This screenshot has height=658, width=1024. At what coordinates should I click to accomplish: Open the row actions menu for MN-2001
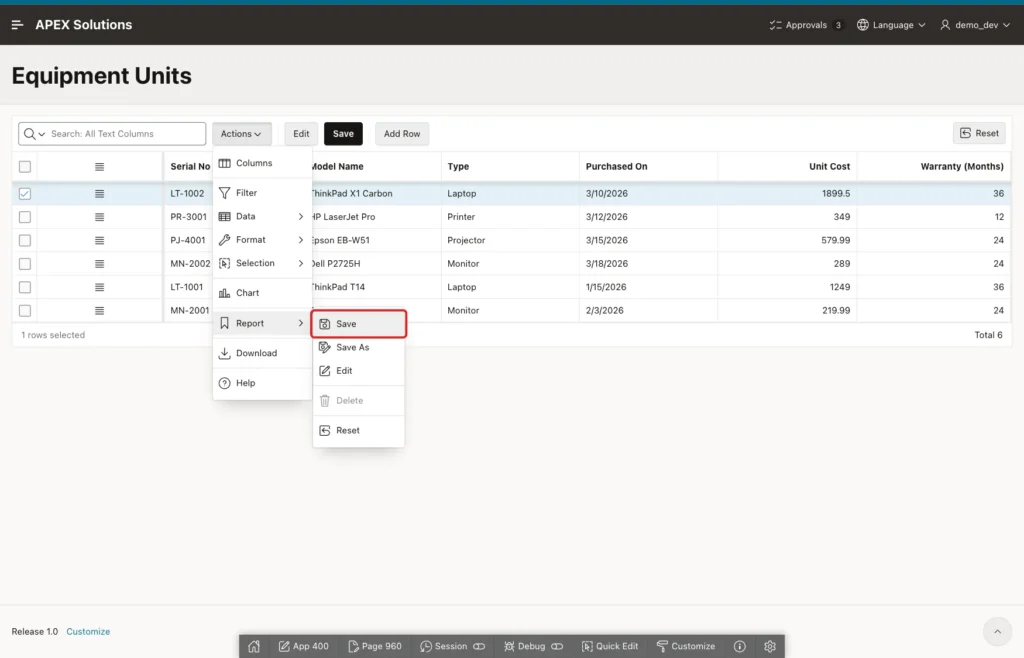[99, 311]
